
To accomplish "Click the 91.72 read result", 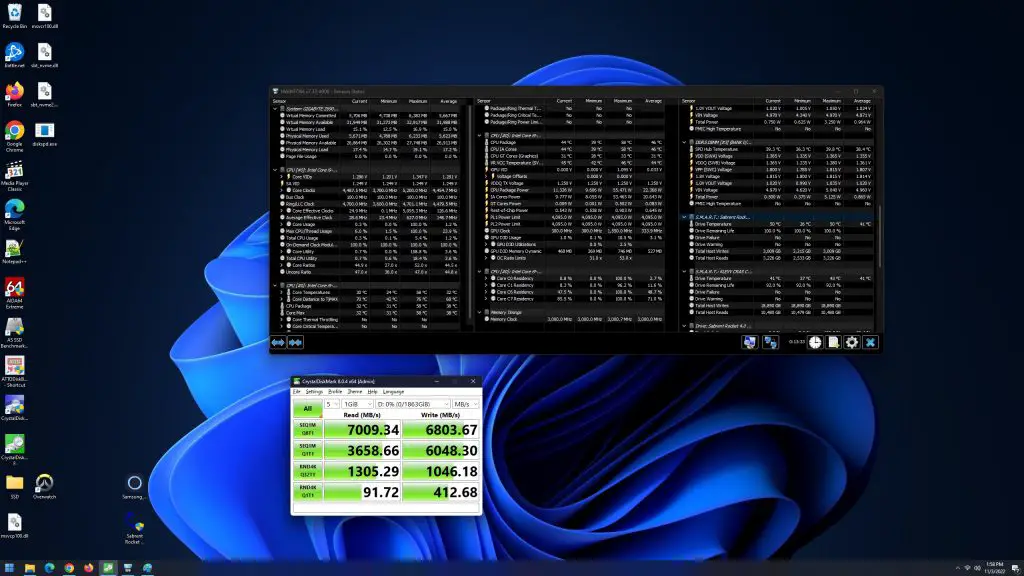I will point(362,492).
